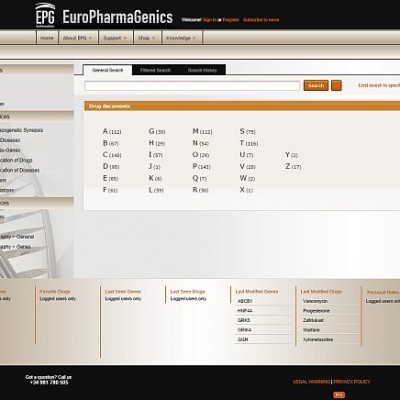Click the Register link
The width and height of the screenshot is (400, 400).
point(231,20)
